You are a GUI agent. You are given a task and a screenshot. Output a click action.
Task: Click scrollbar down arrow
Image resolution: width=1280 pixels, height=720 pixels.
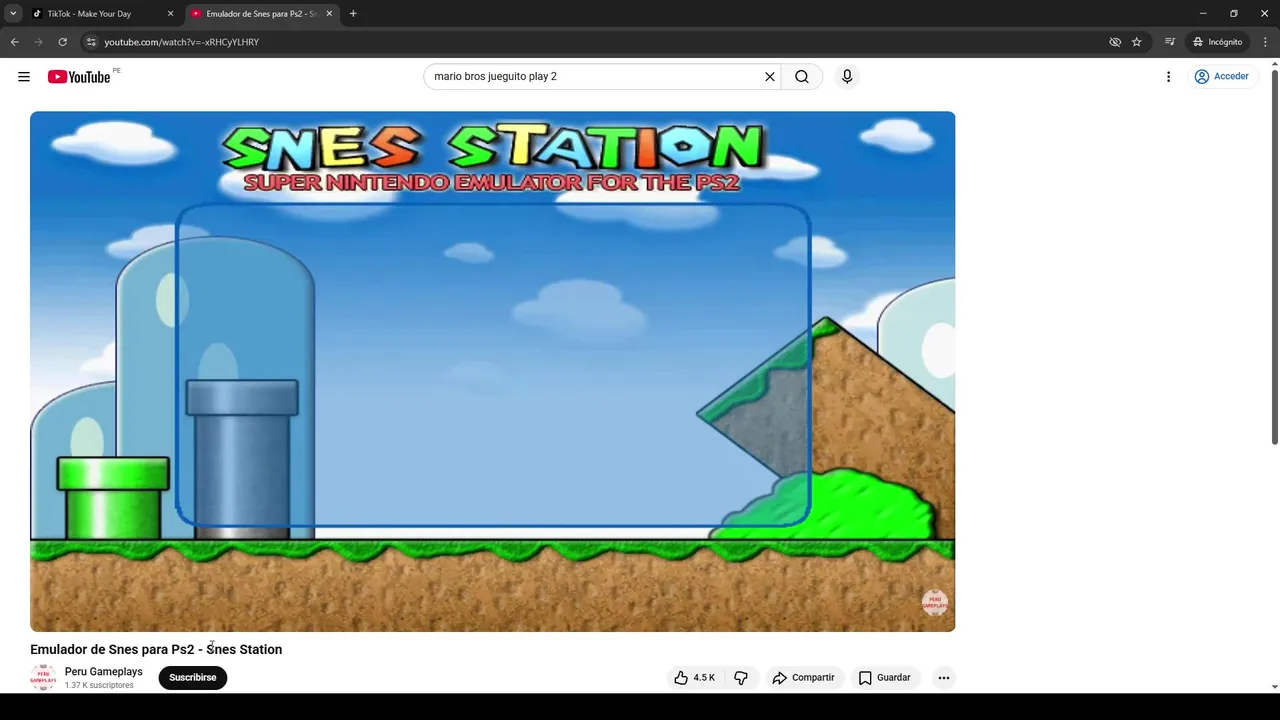(1274, 687)
